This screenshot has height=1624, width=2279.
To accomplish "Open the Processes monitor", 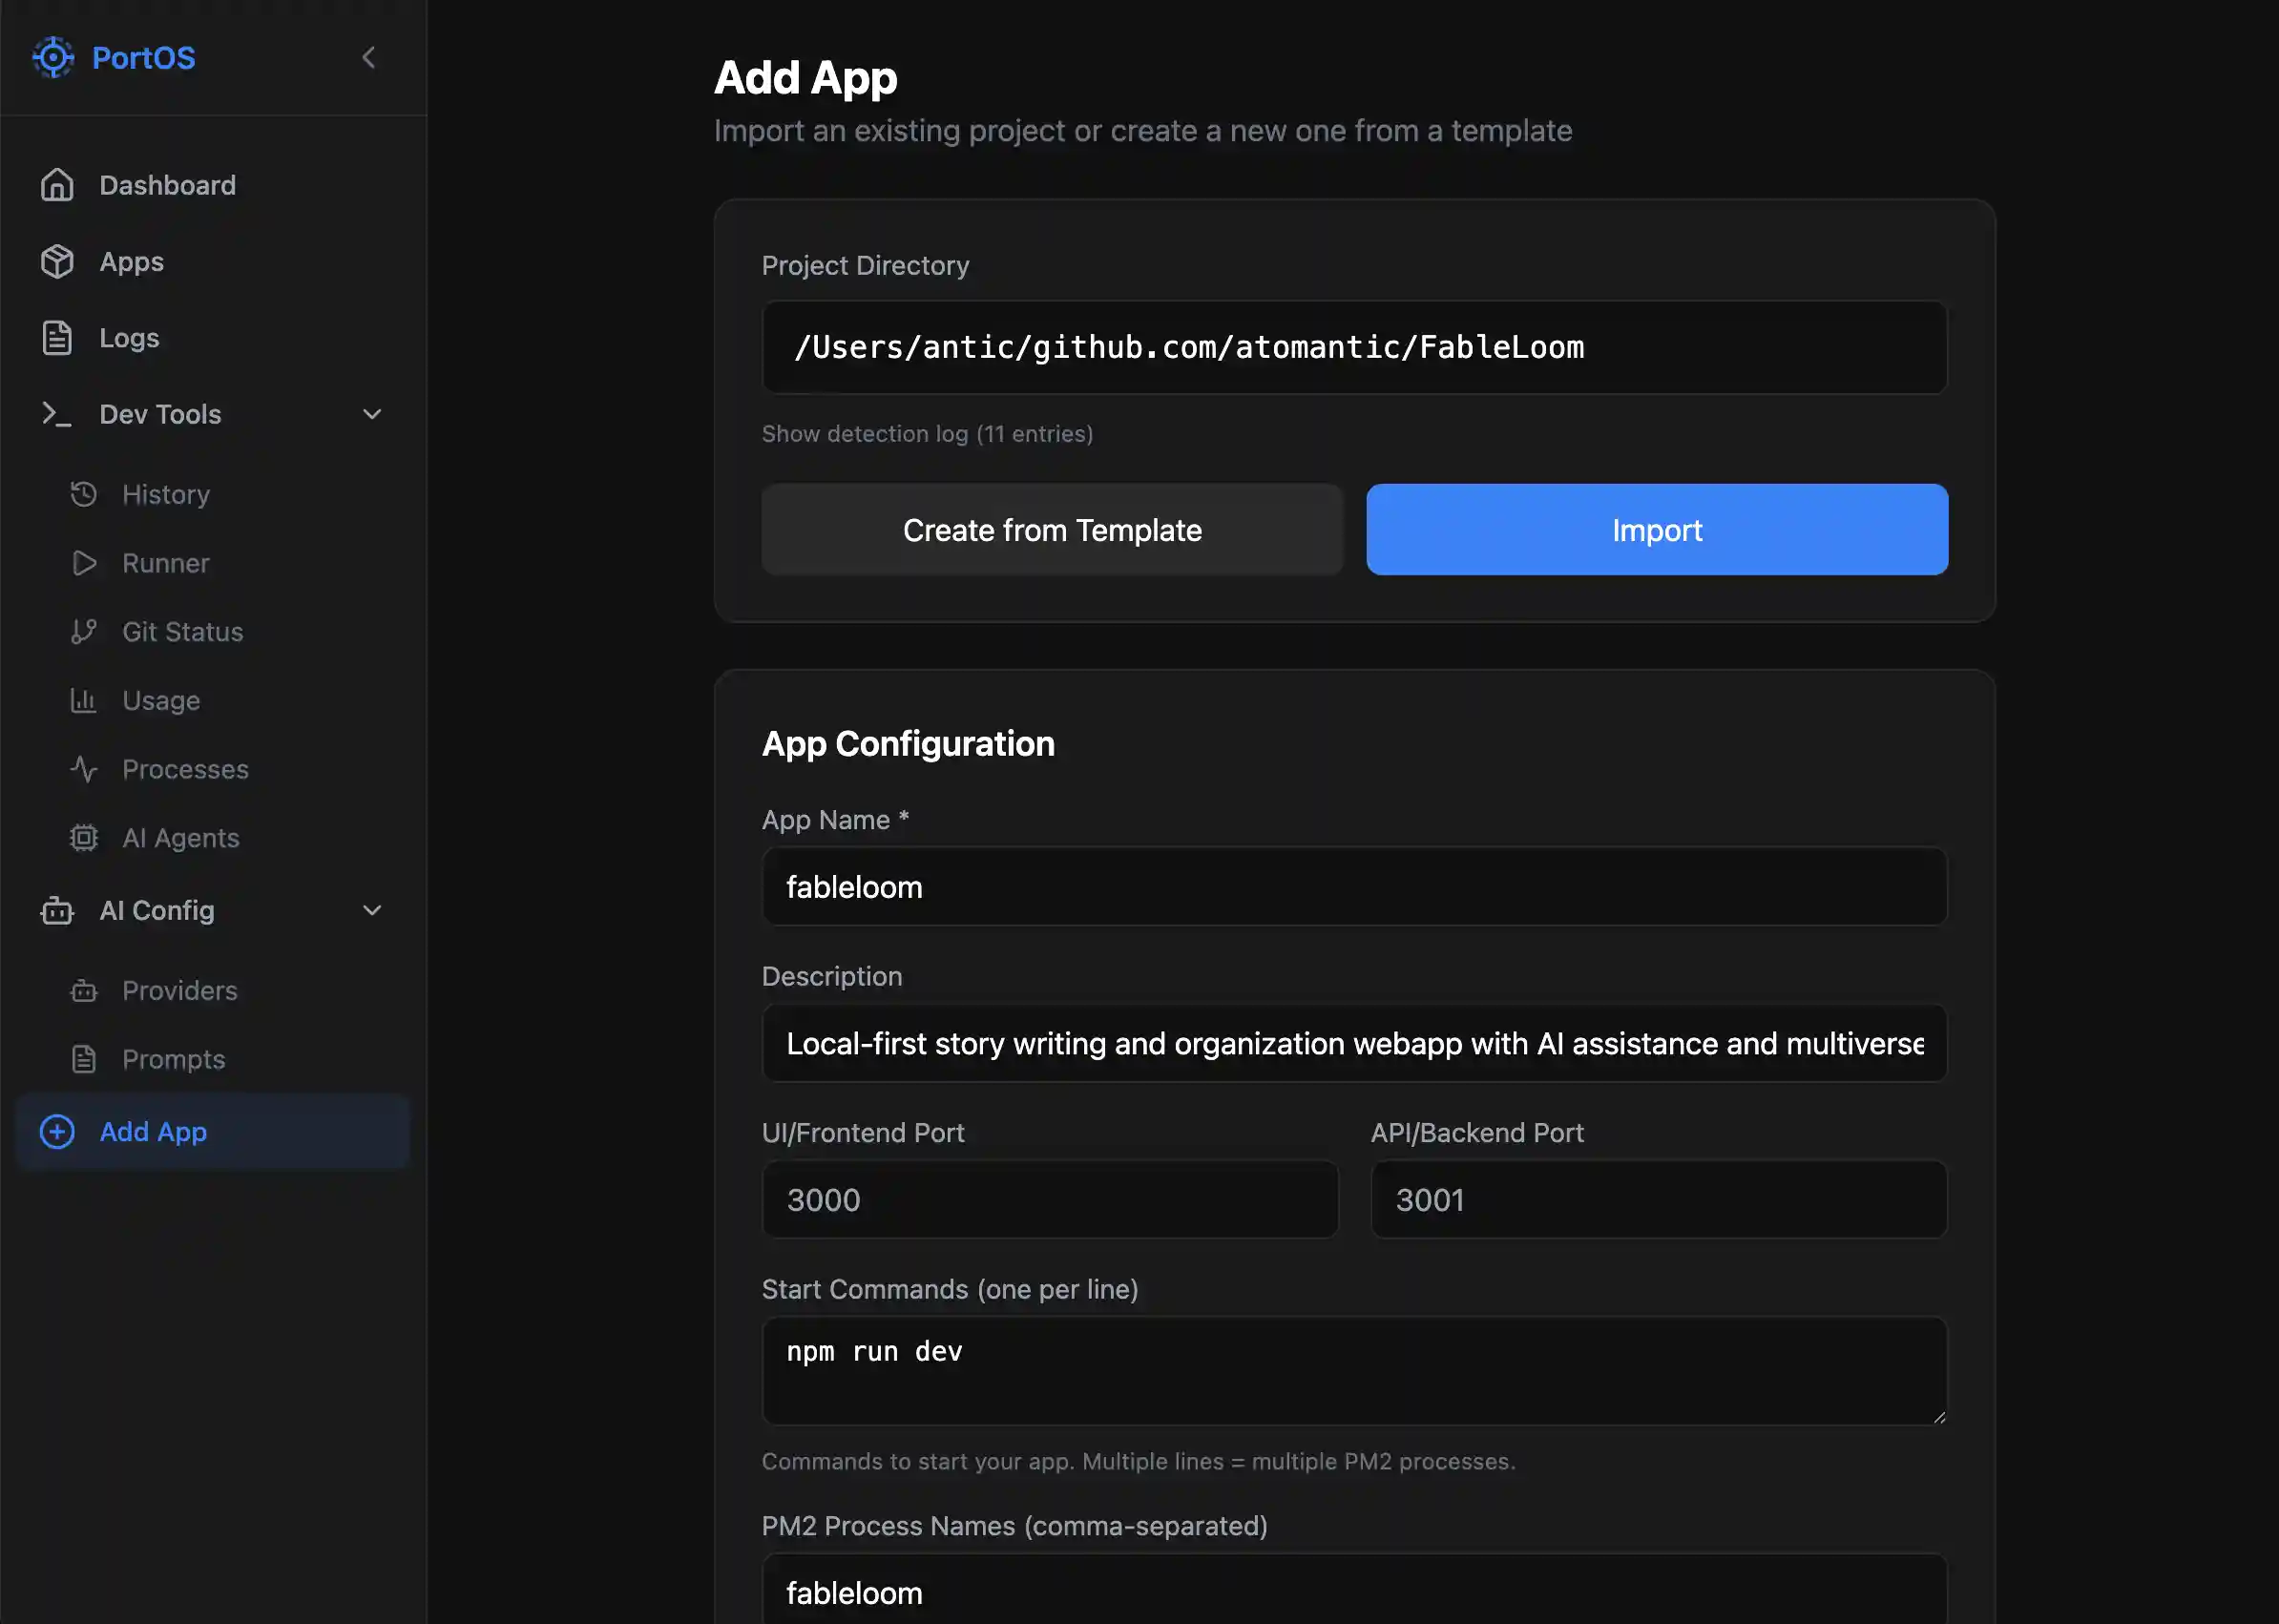I will [x=186, y=769].
